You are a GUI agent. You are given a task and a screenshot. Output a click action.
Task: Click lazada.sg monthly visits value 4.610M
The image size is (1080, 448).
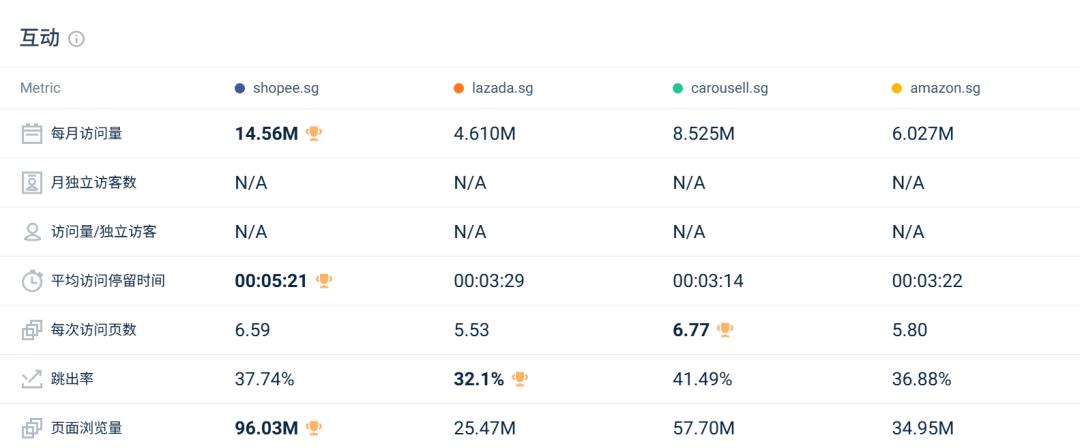pyautogui.click(x=484, y=134)
